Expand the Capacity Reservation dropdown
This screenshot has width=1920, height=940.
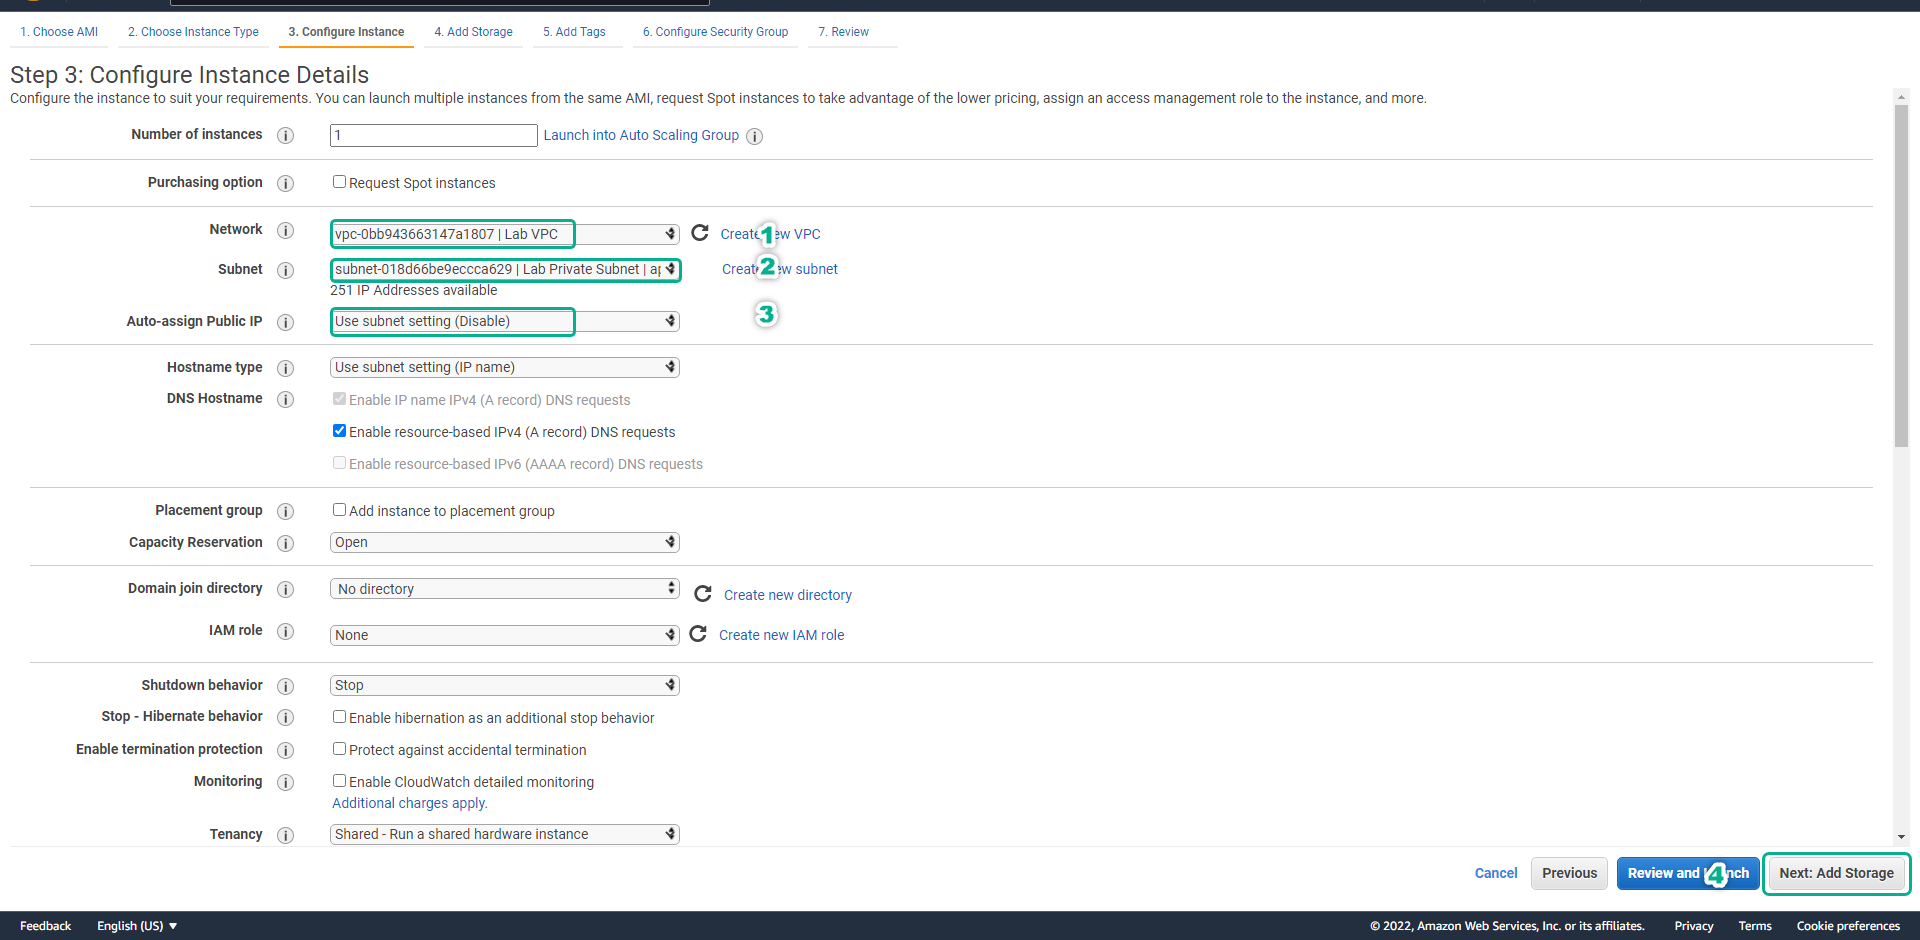[x=504, y=542]
